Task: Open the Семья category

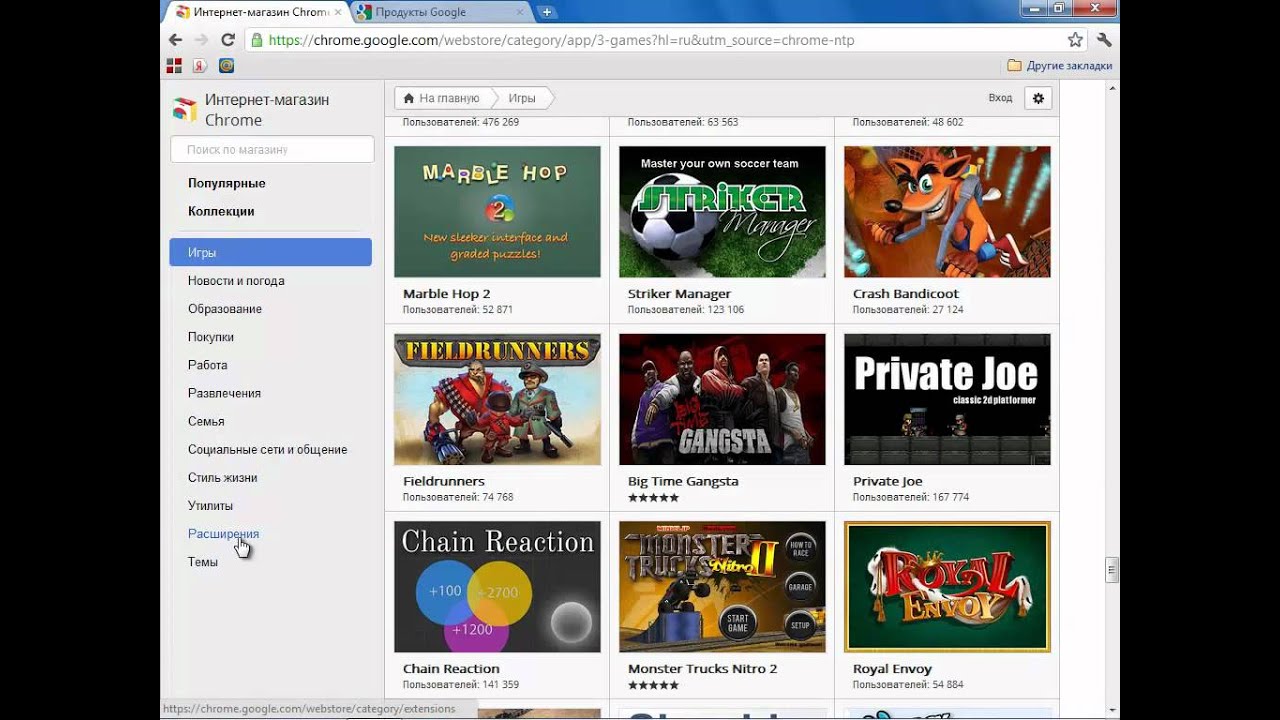Action: (x=206, y=421)
